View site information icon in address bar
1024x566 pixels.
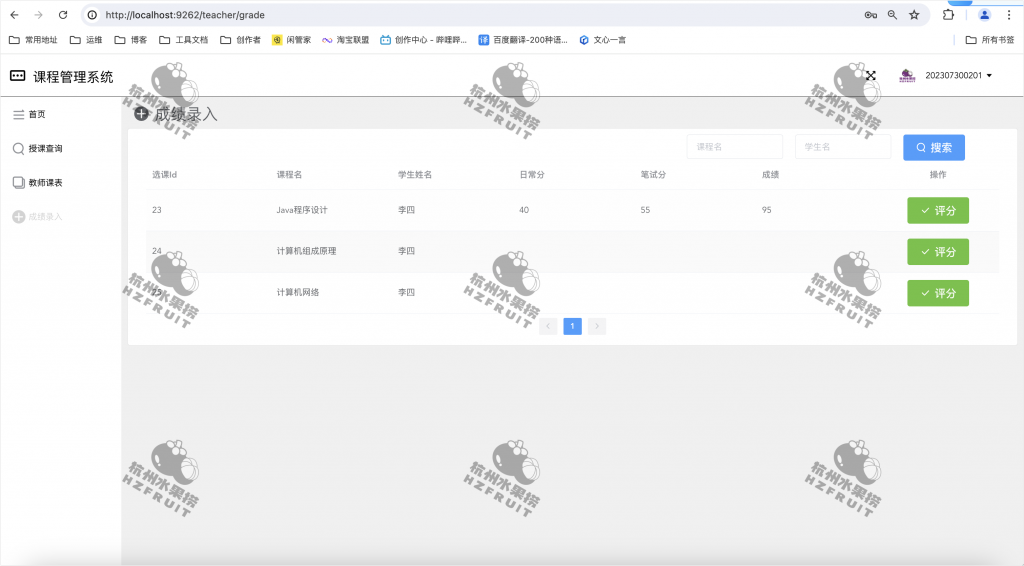pyautogui.click(x=93, y=14)
